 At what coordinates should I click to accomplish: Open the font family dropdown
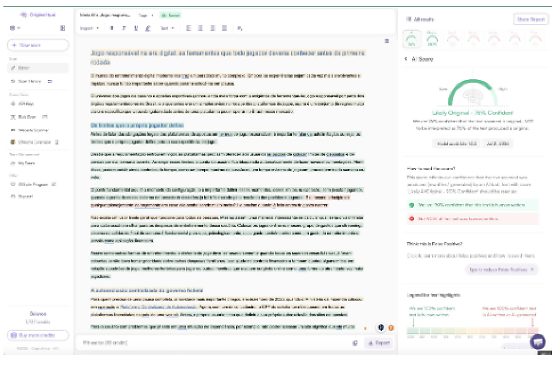pyautogui.click(x=89, y=28)
